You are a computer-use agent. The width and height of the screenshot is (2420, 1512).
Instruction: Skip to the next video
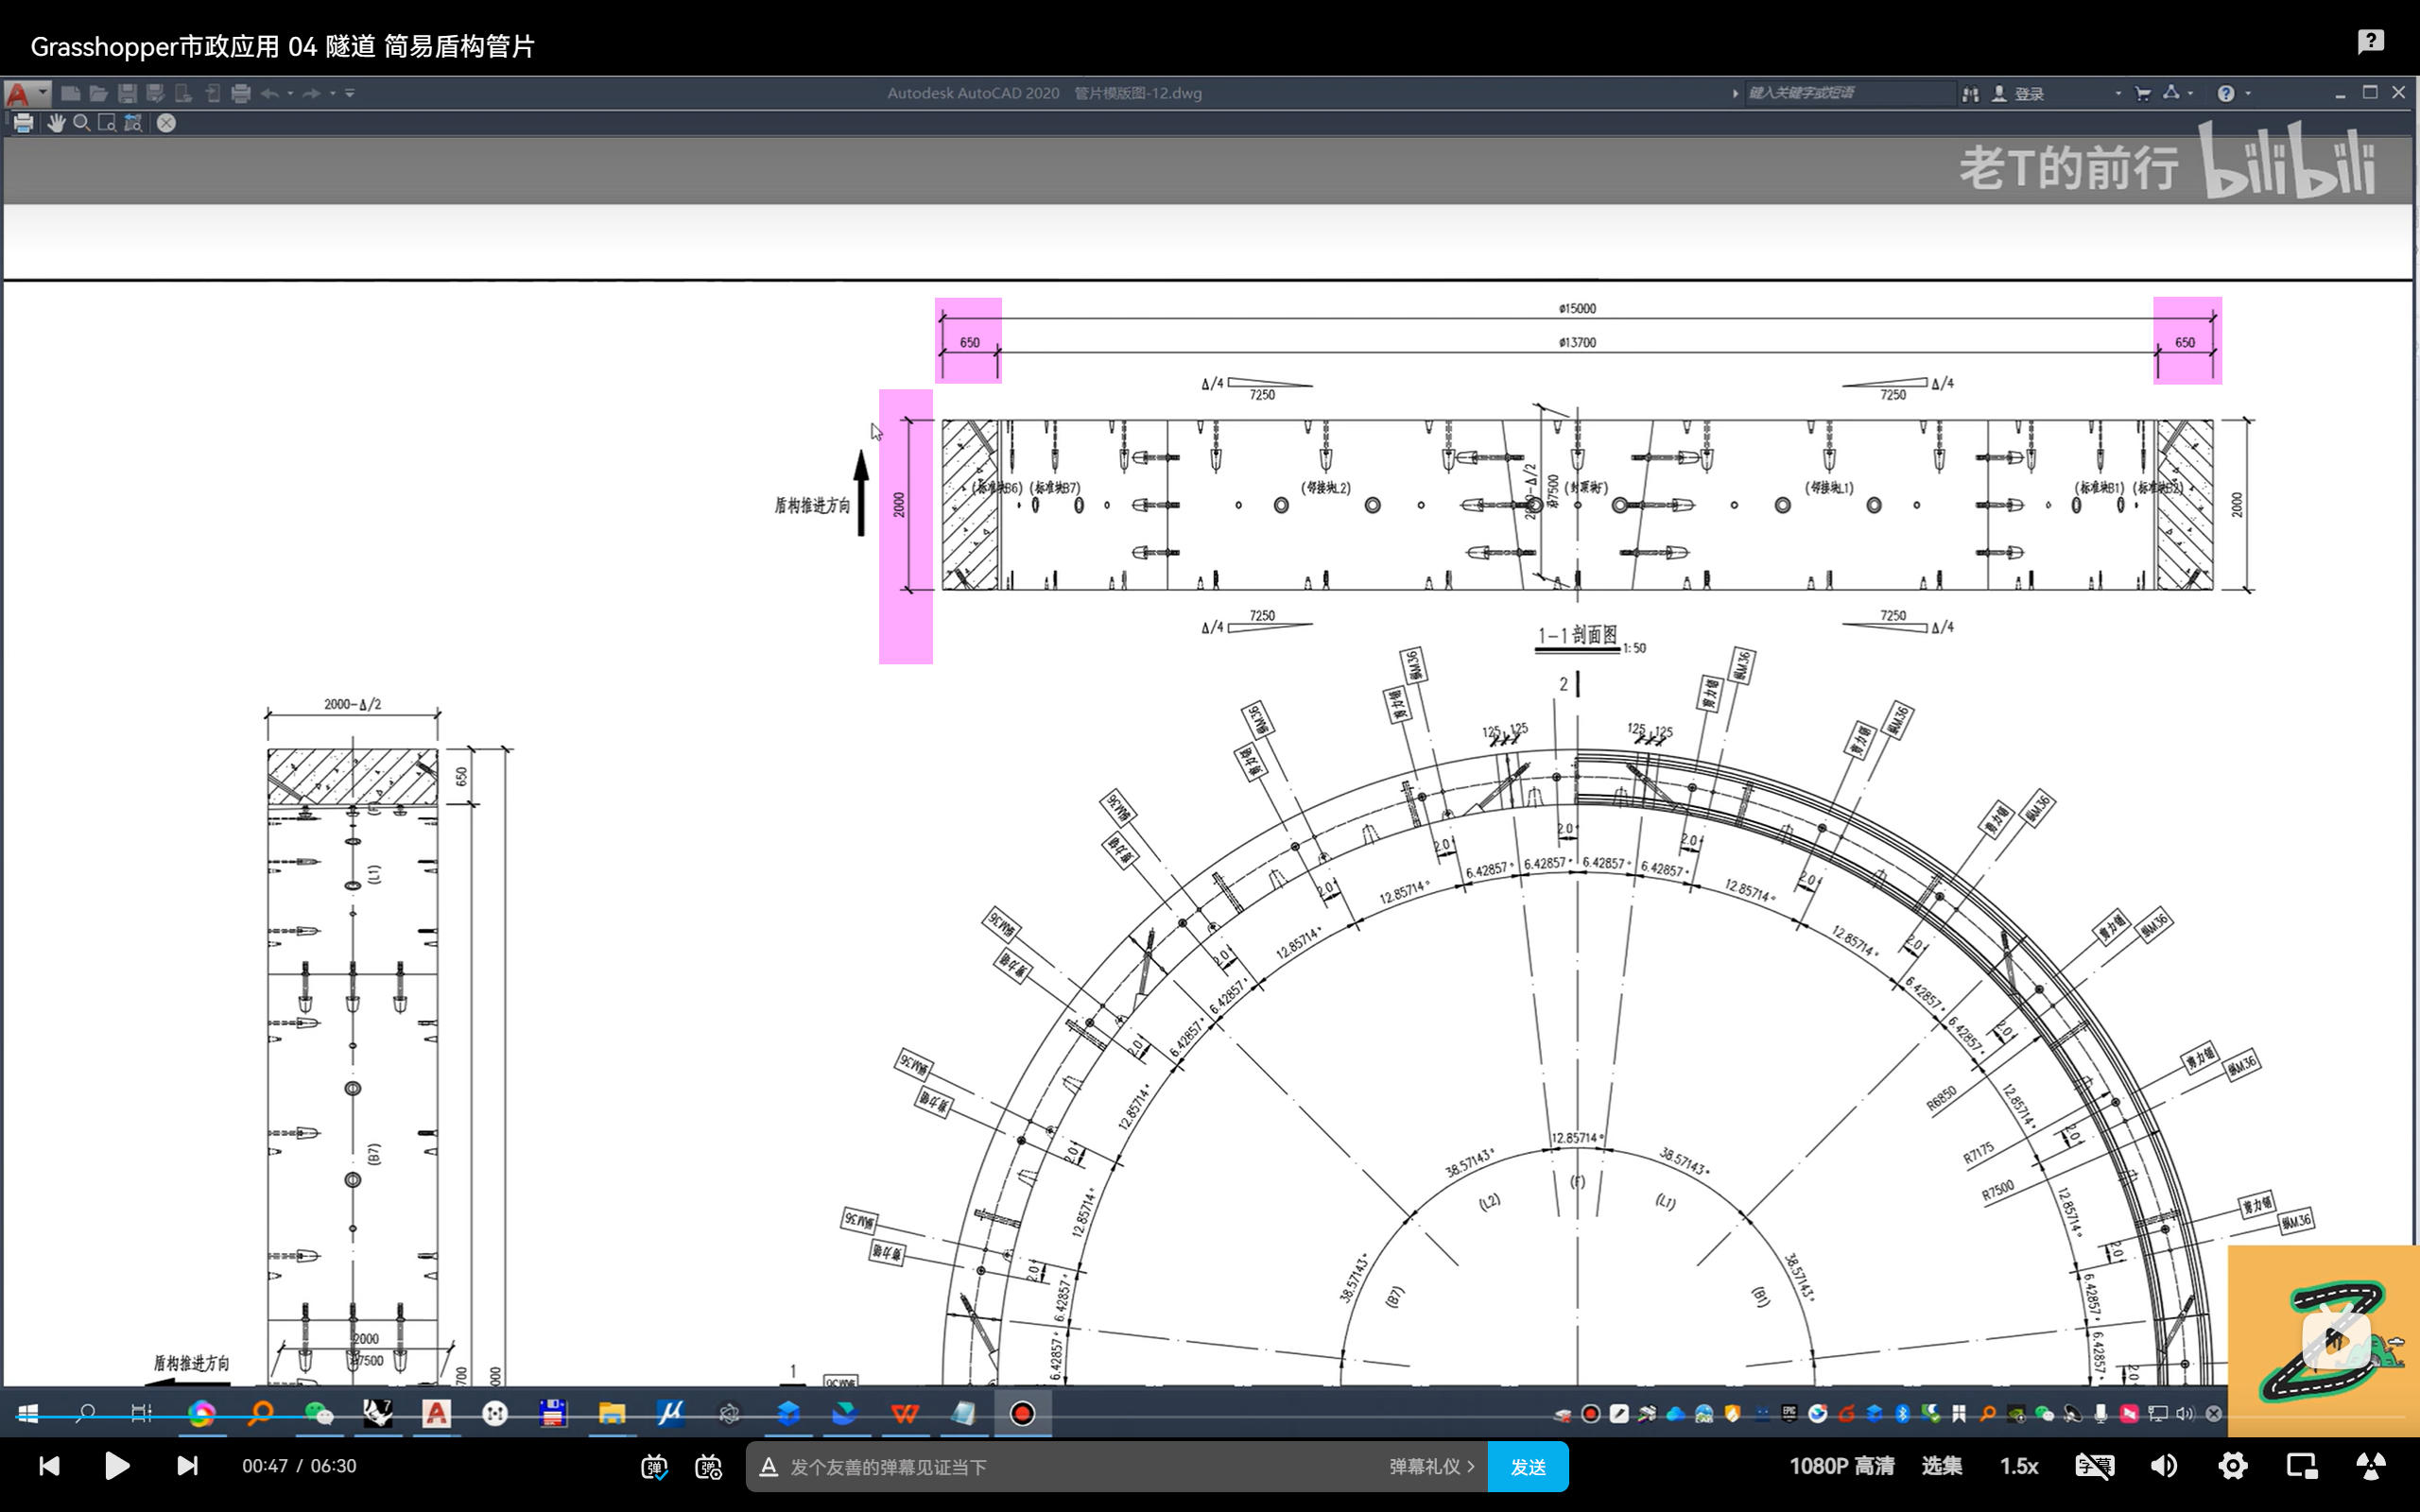pyautogui.click(x=187, y=1466)
